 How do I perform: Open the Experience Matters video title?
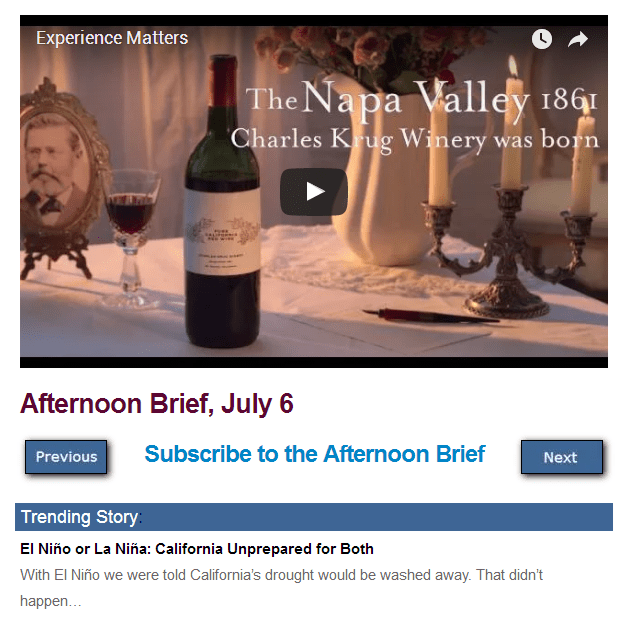(x=112, y=38)
